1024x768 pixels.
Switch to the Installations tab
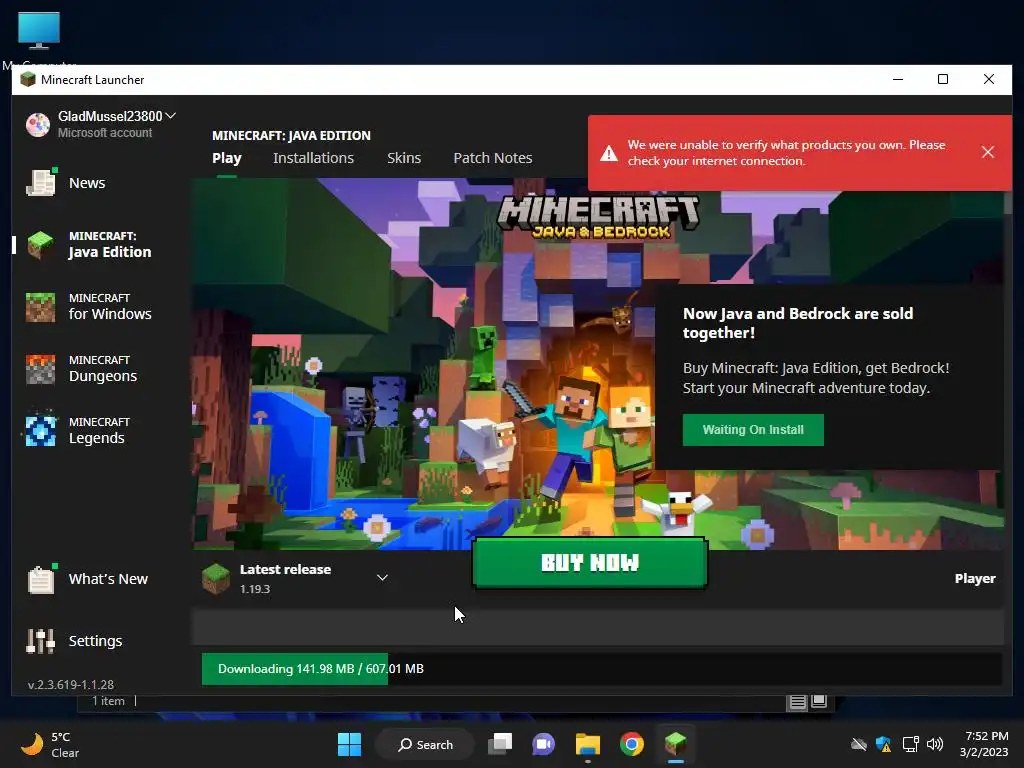point(313,158)
